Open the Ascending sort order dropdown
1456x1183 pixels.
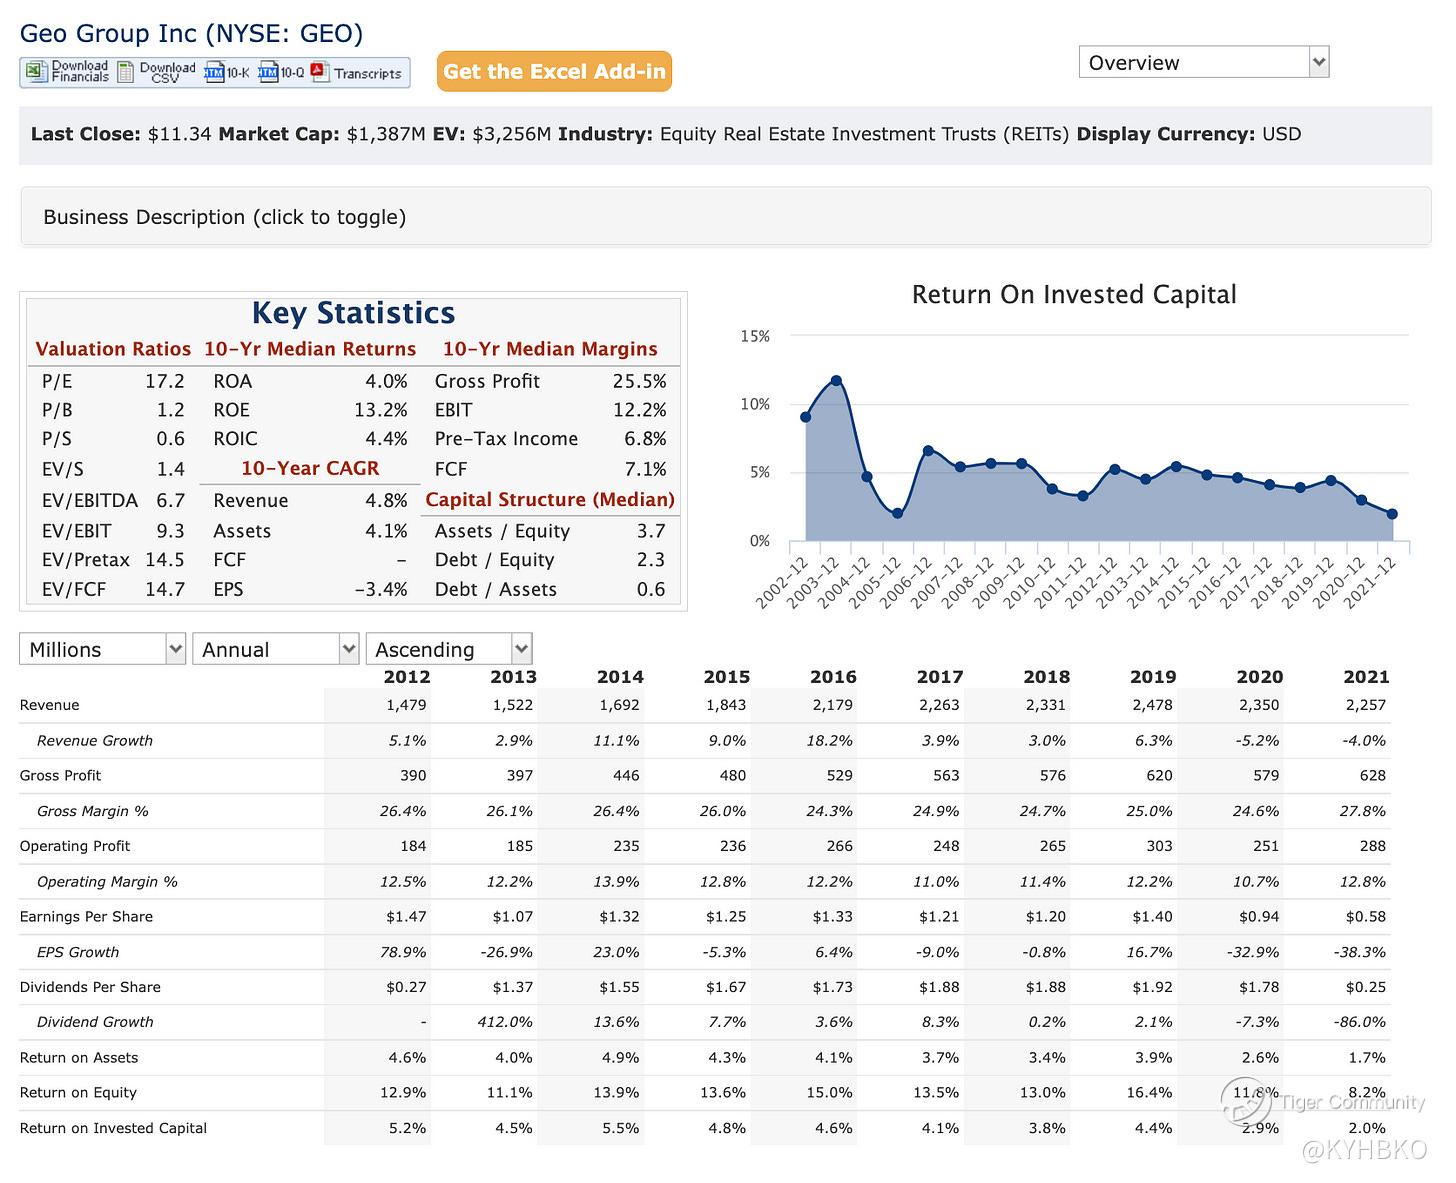point(448,649)
